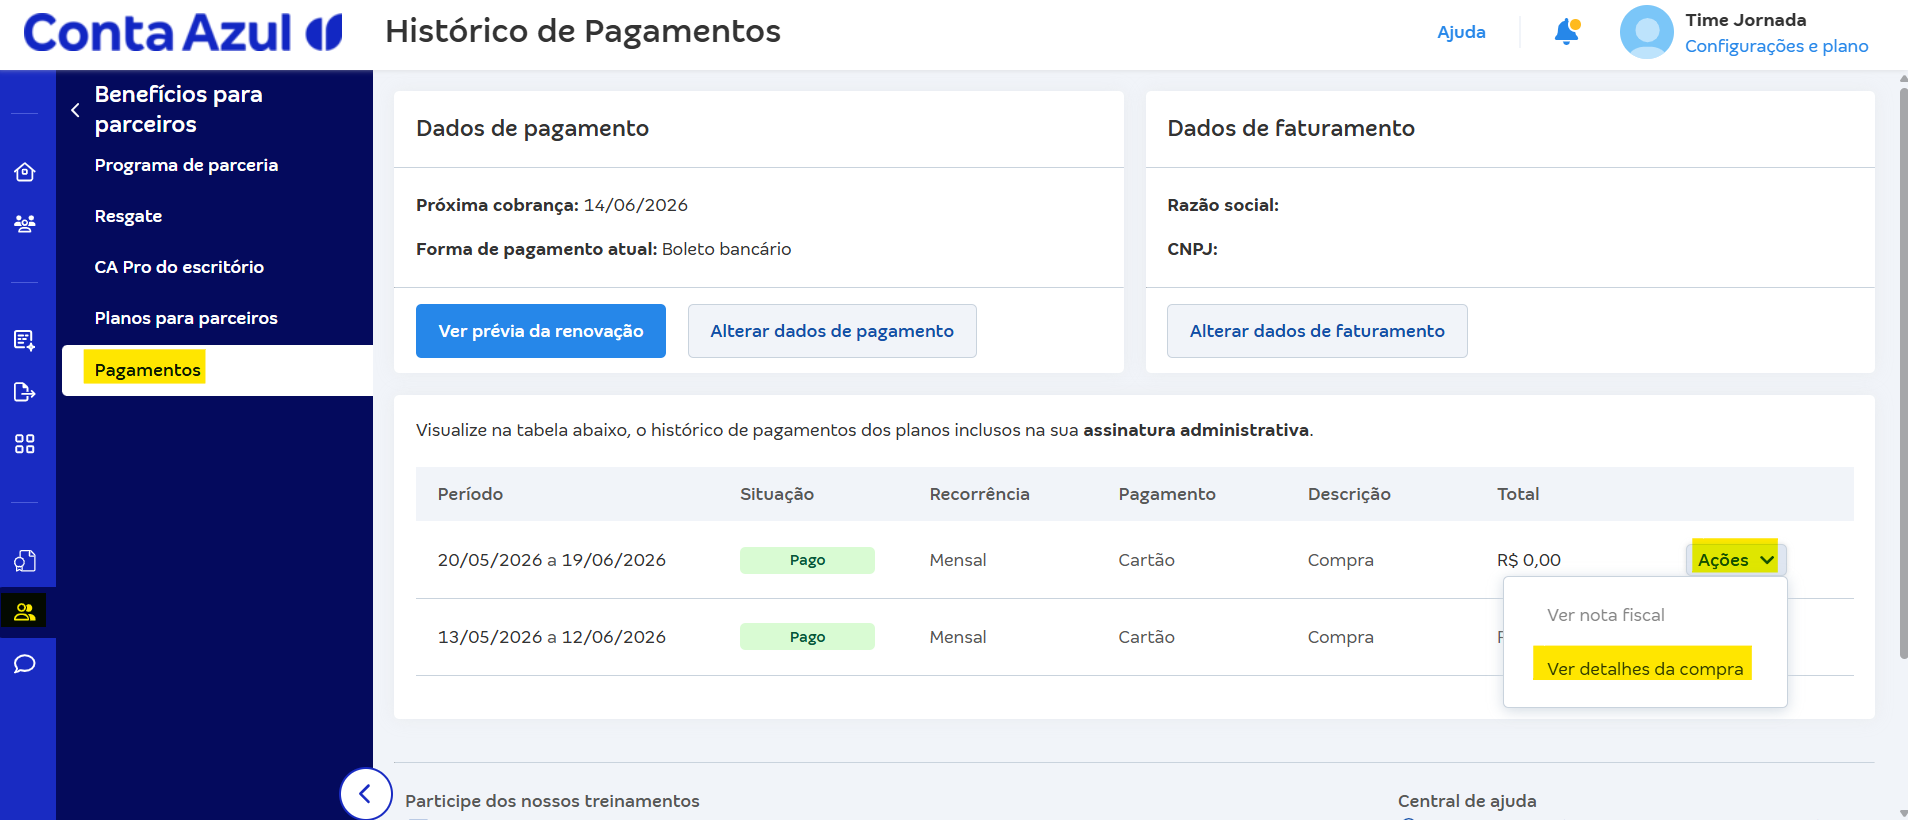Click Pago badge for 20/05/2026 row

coord(807,560)
